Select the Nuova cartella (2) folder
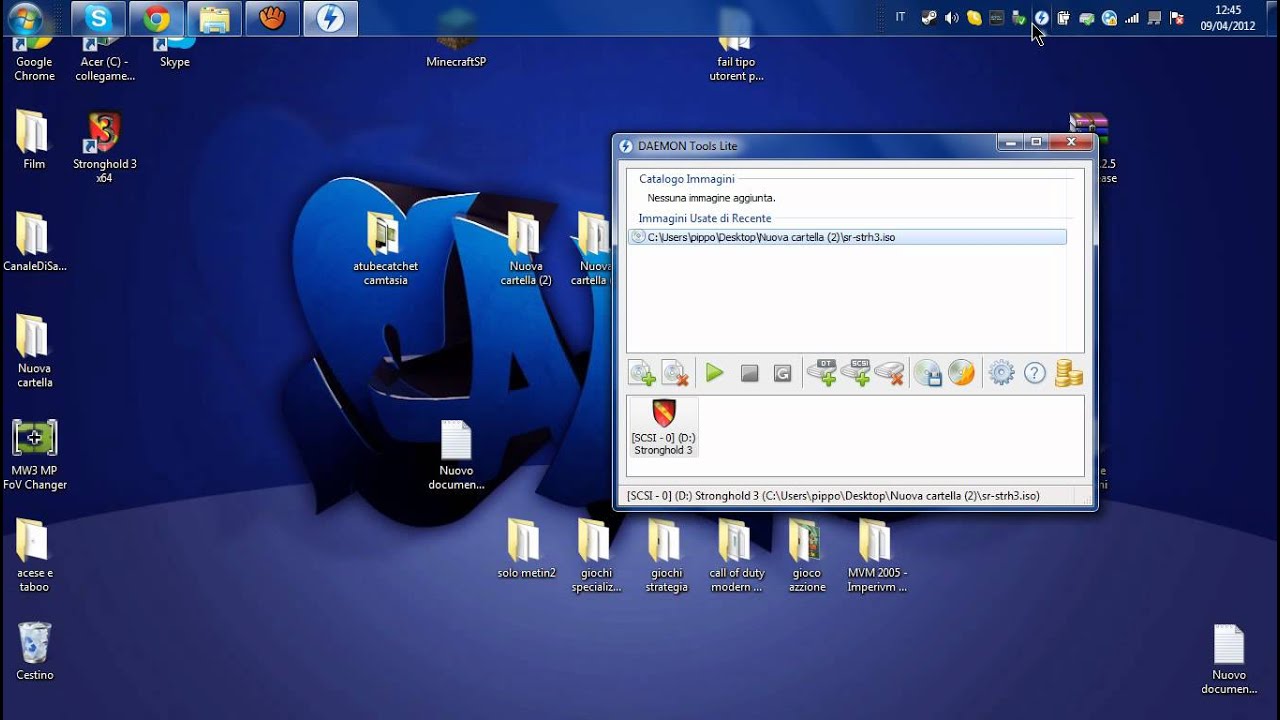Viewport: 1280px width, 720px height. [x=525, y=249]
